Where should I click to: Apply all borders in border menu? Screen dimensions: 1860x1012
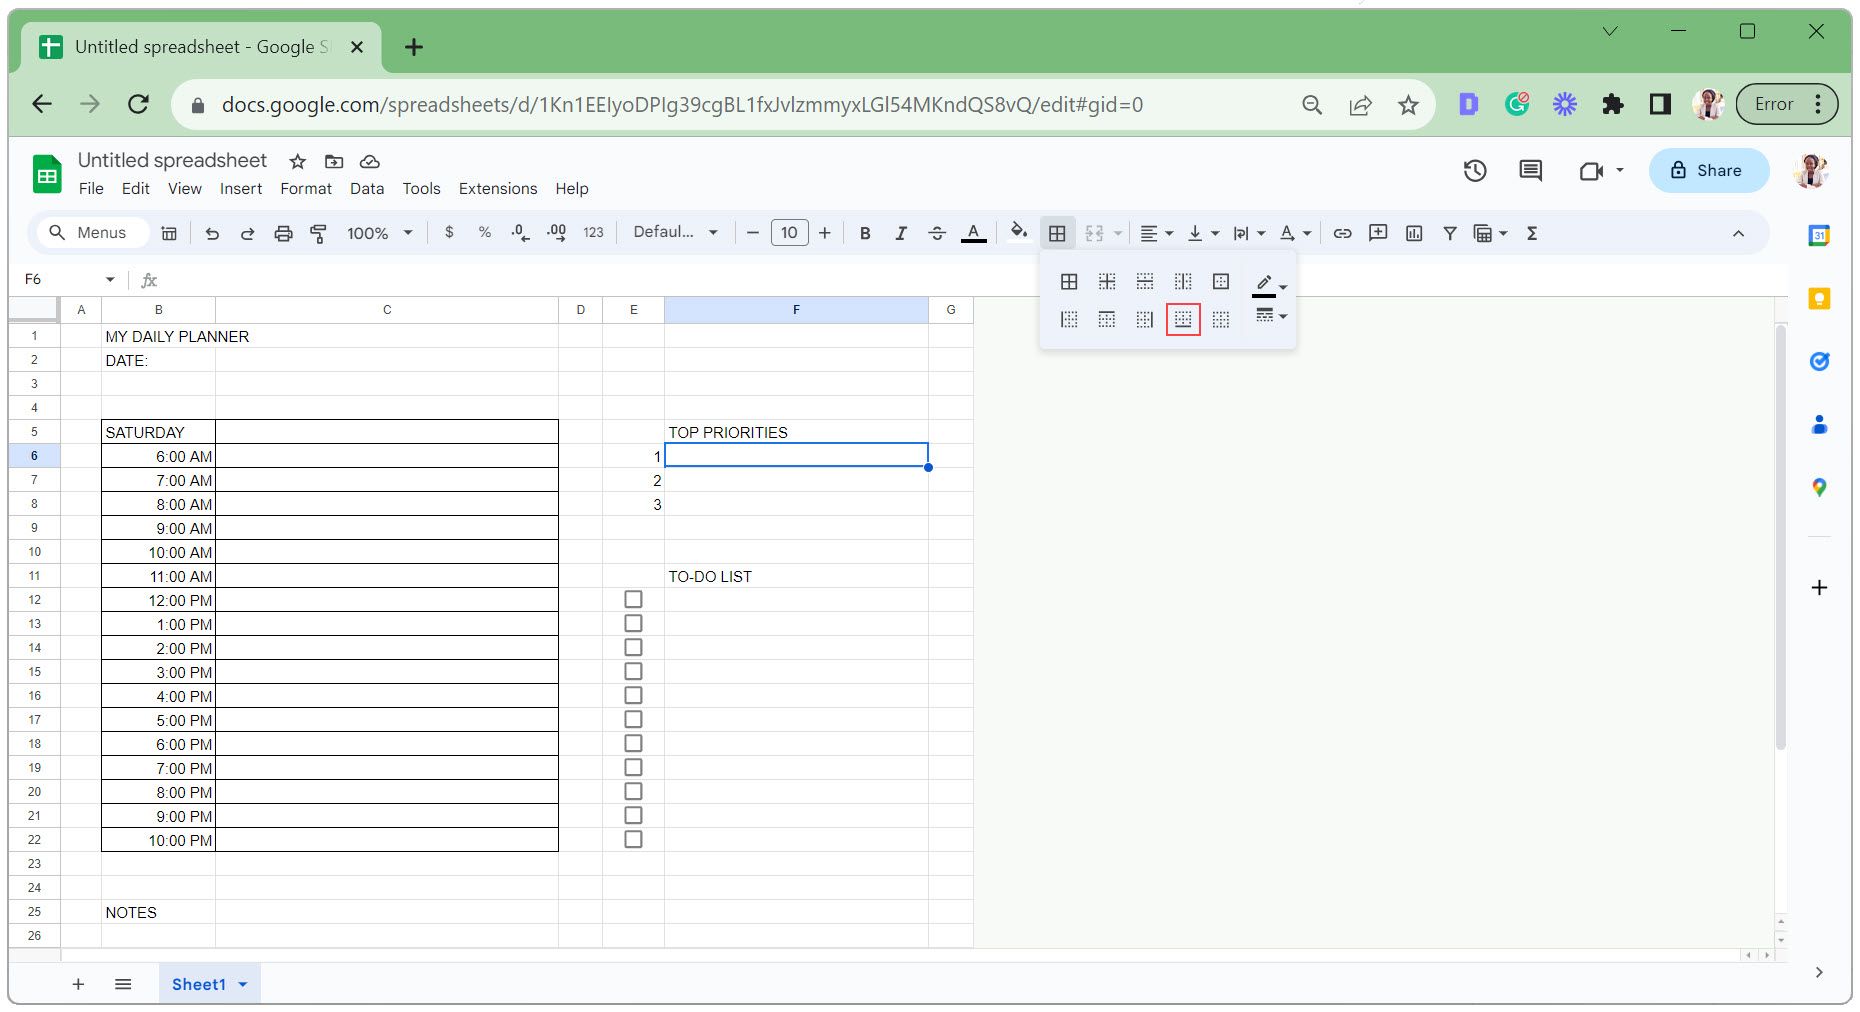tap(1069, 282)
